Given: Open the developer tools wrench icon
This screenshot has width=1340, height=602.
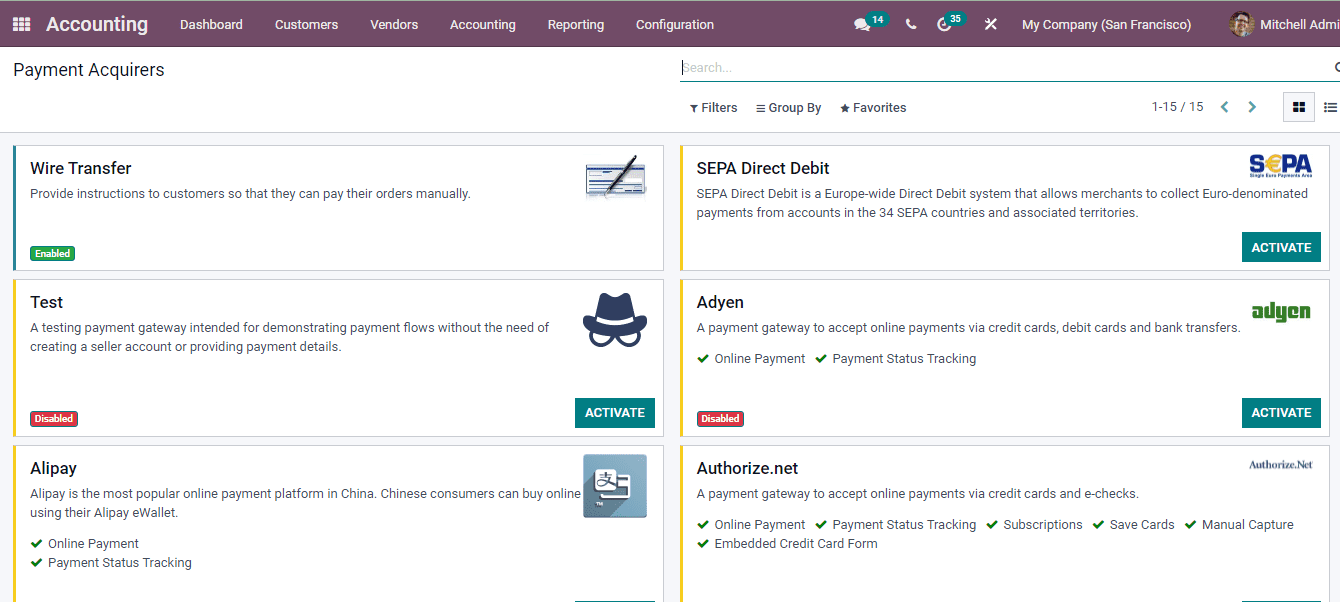Looking at the screenshot, I should (x=990, y=24).
